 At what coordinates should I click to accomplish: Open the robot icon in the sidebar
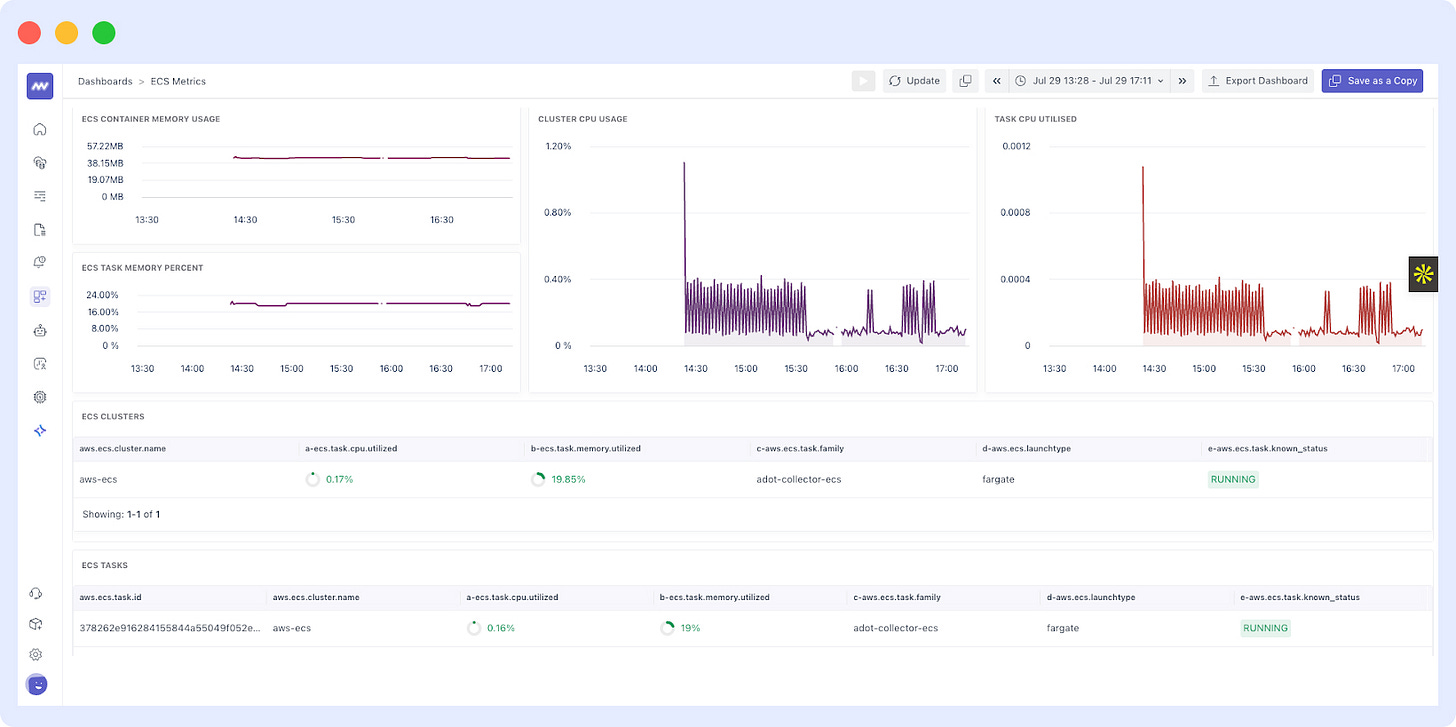[x=40, y=330]
